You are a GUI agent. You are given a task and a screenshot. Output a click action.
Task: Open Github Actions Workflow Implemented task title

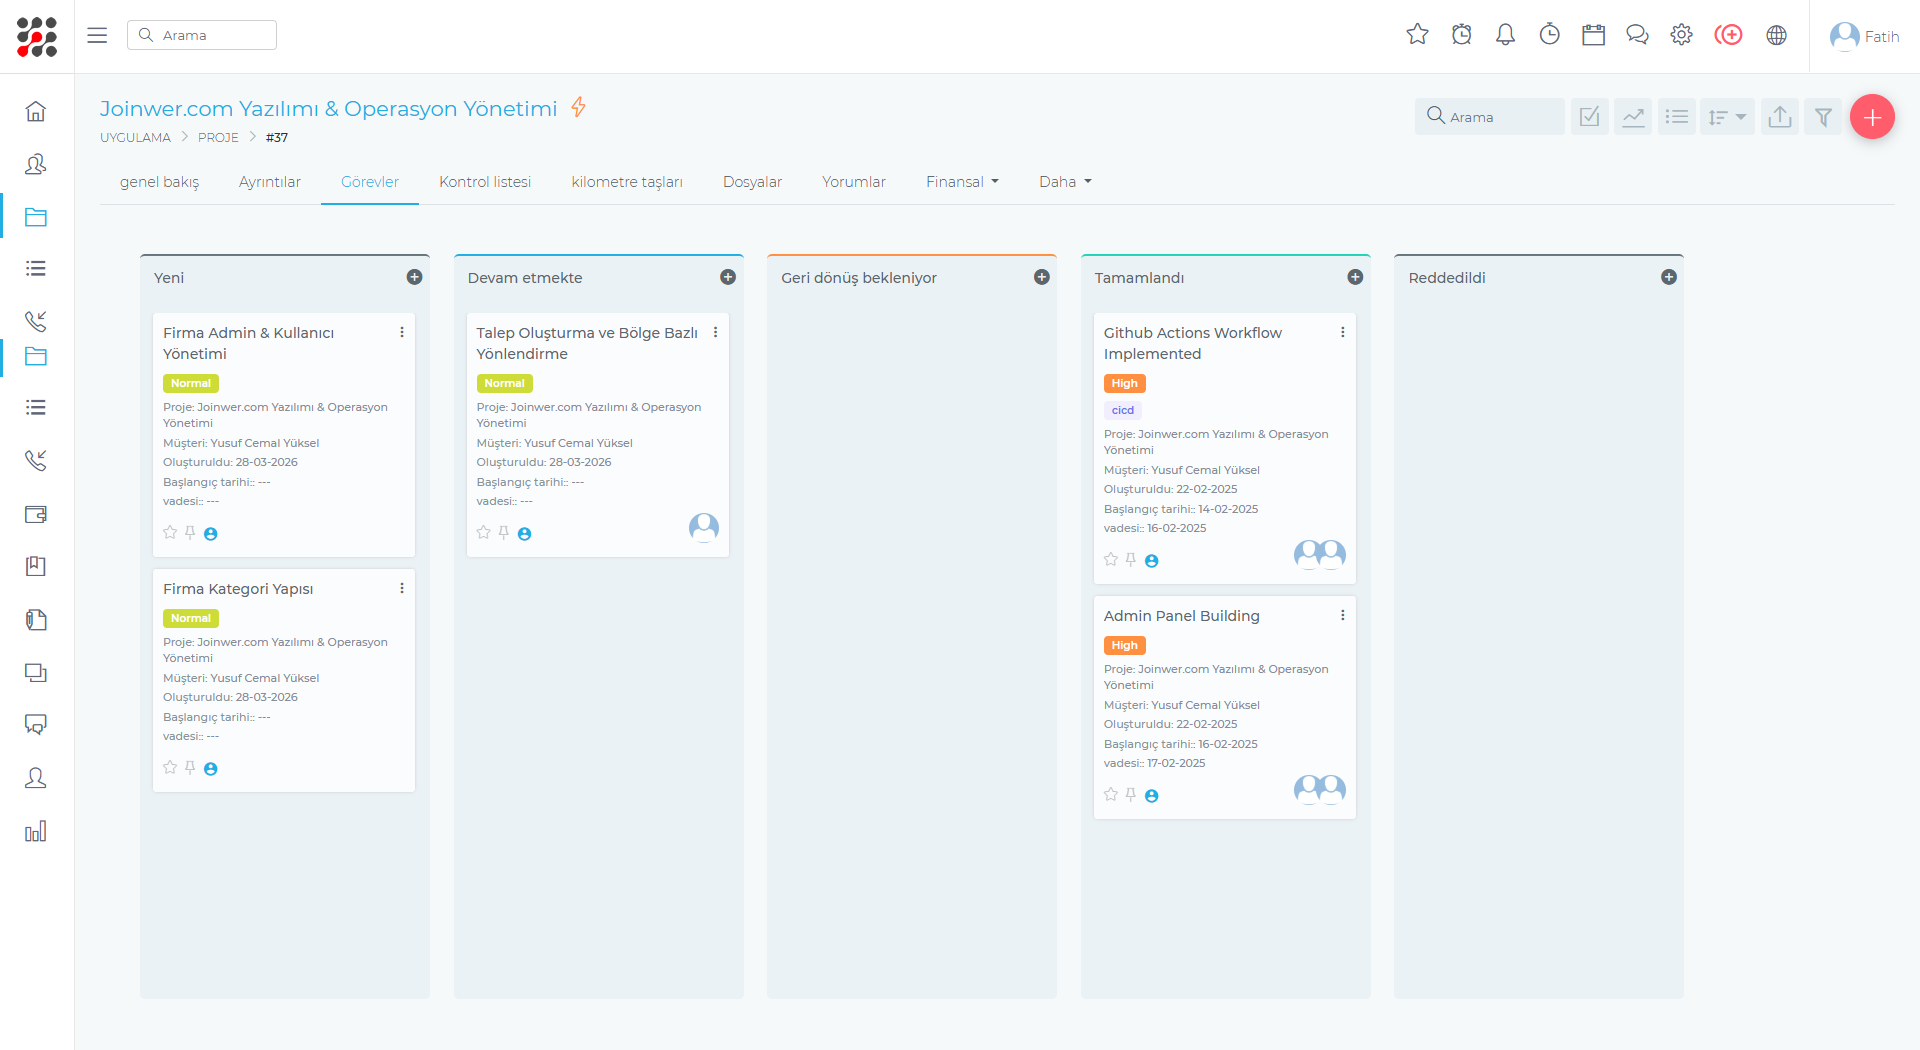click(x=1193, y=343)
